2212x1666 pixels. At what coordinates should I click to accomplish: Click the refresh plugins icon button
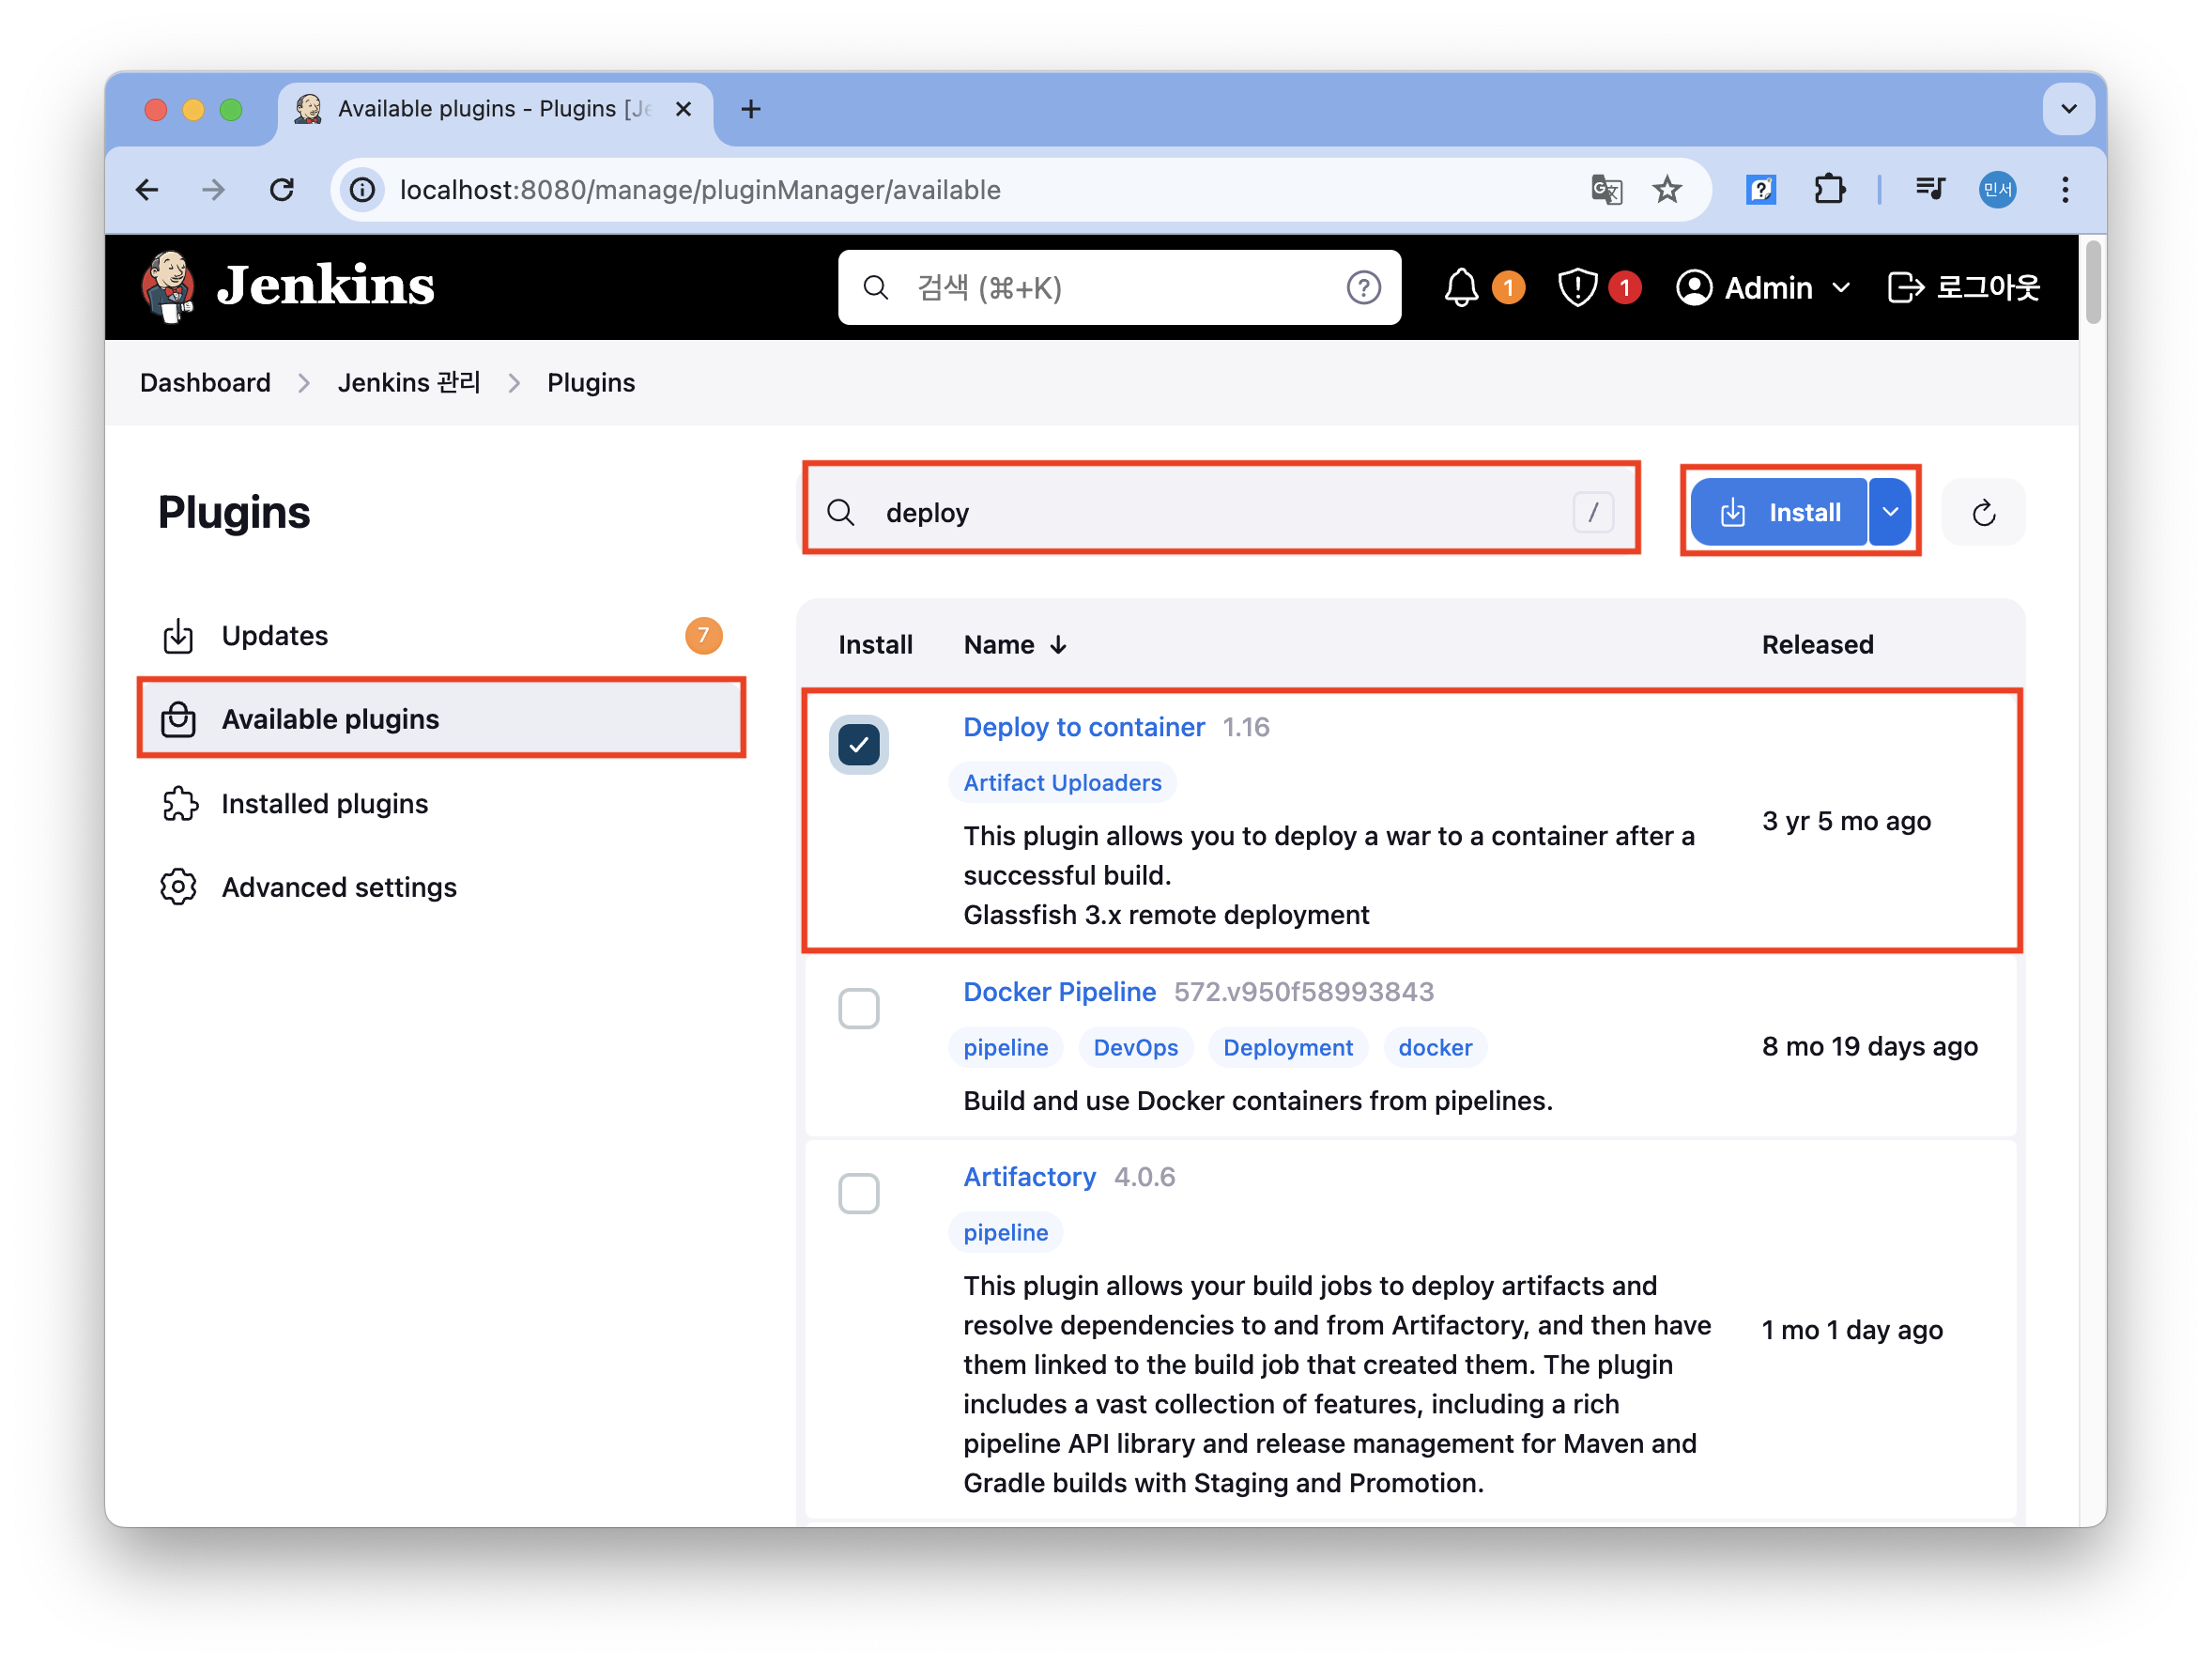point(1983,513)
